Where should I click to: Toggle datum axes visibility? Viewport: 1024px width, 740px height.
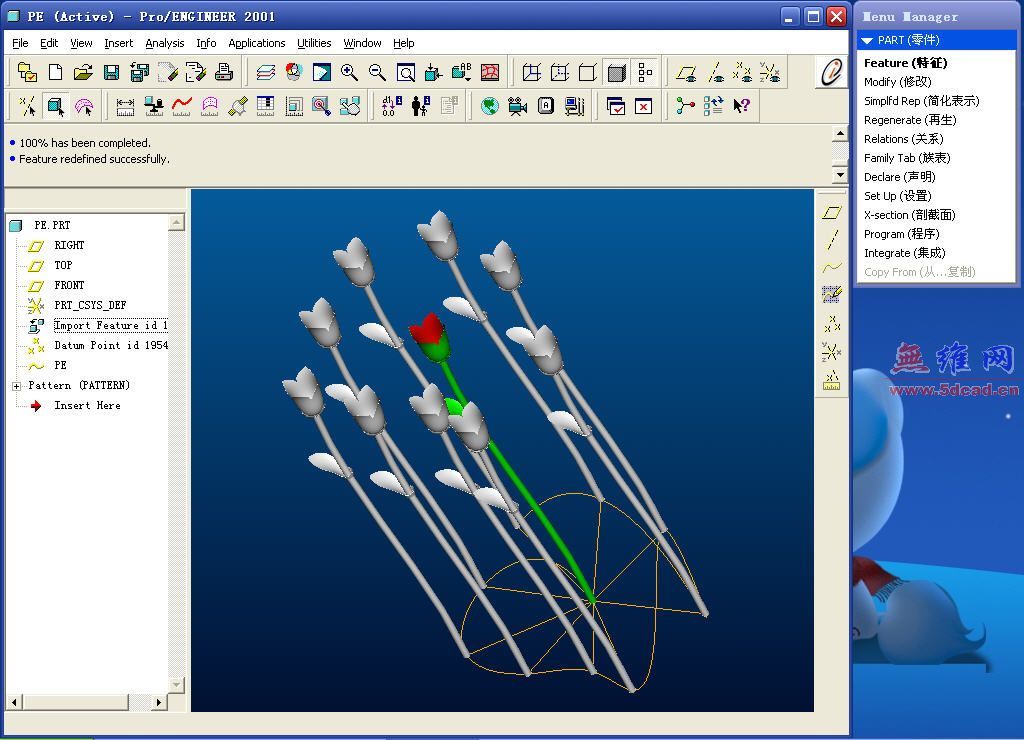pyautogui.click(x=715, y=73)
